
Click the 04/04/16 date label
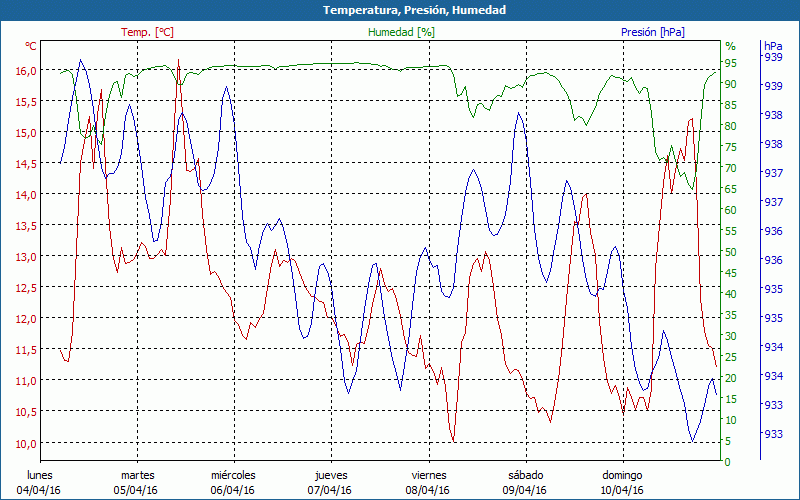click(x=40, y=490)
